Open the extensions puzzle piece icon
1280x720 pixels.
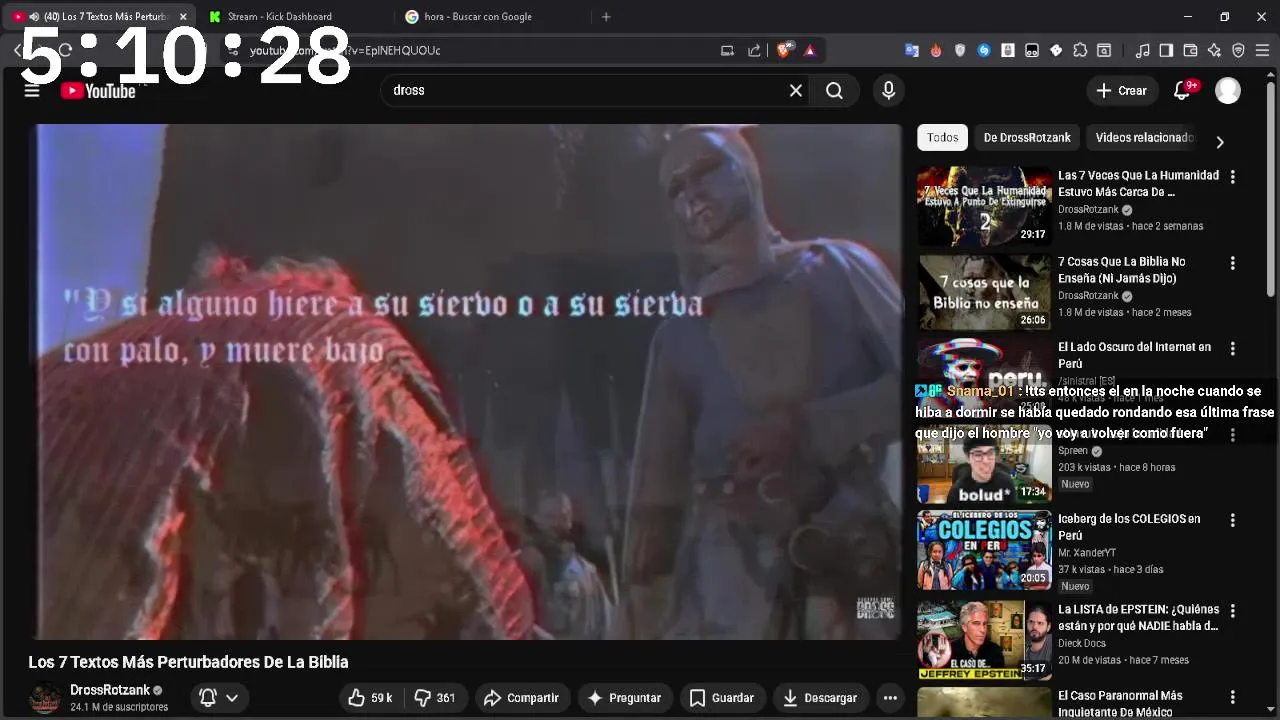point(1080,50)
